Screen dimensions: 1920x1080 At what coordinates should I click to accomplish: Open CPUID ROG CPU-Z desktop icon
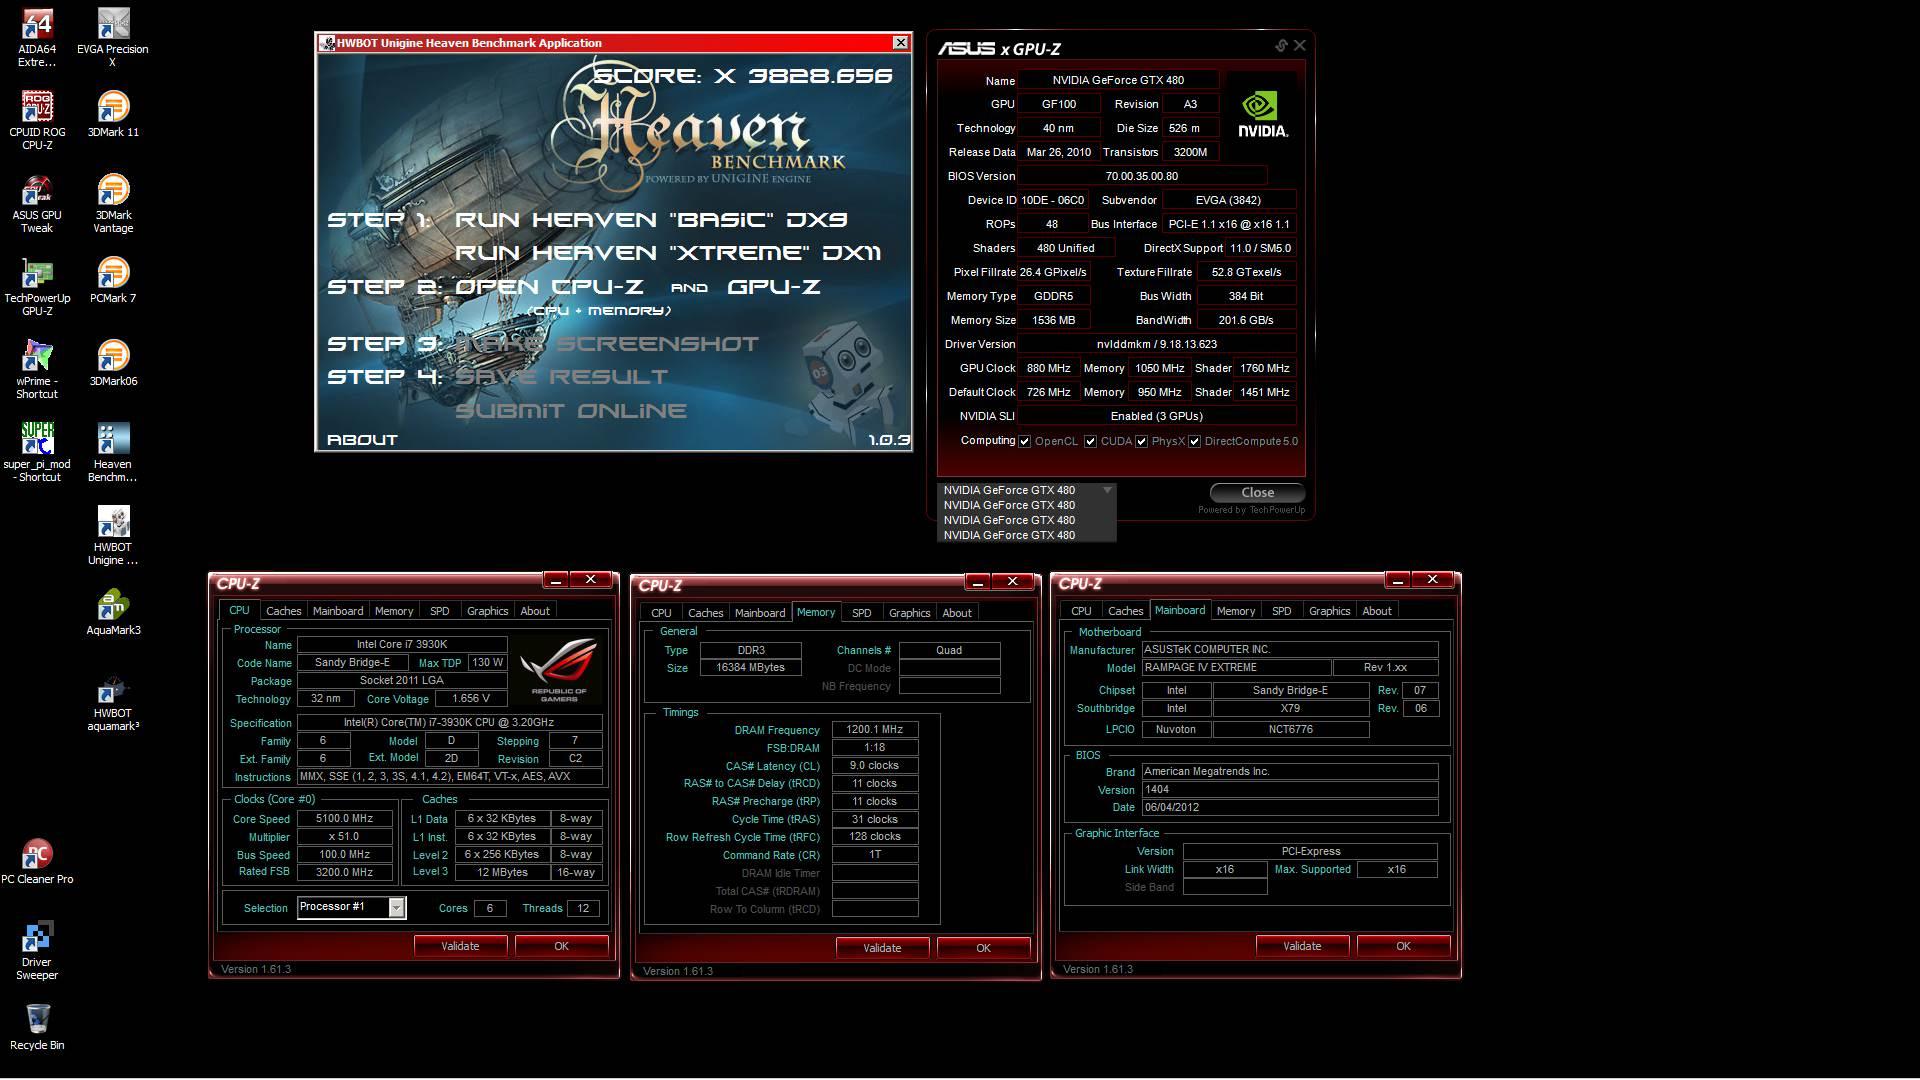(37, 121)
